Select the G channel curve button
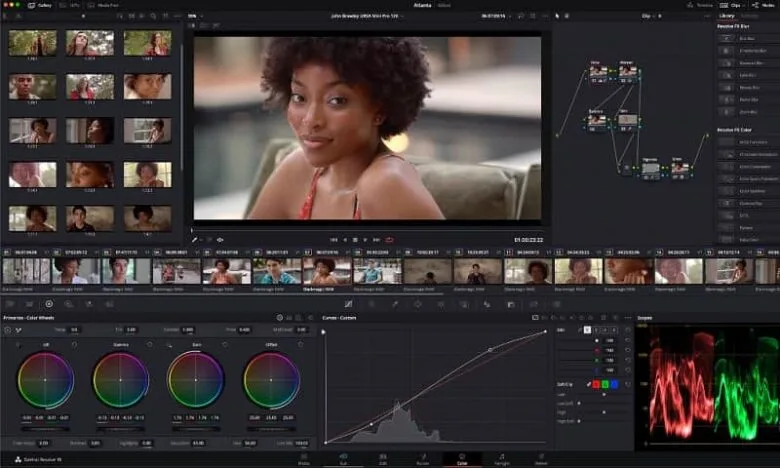 click(605, 330)
